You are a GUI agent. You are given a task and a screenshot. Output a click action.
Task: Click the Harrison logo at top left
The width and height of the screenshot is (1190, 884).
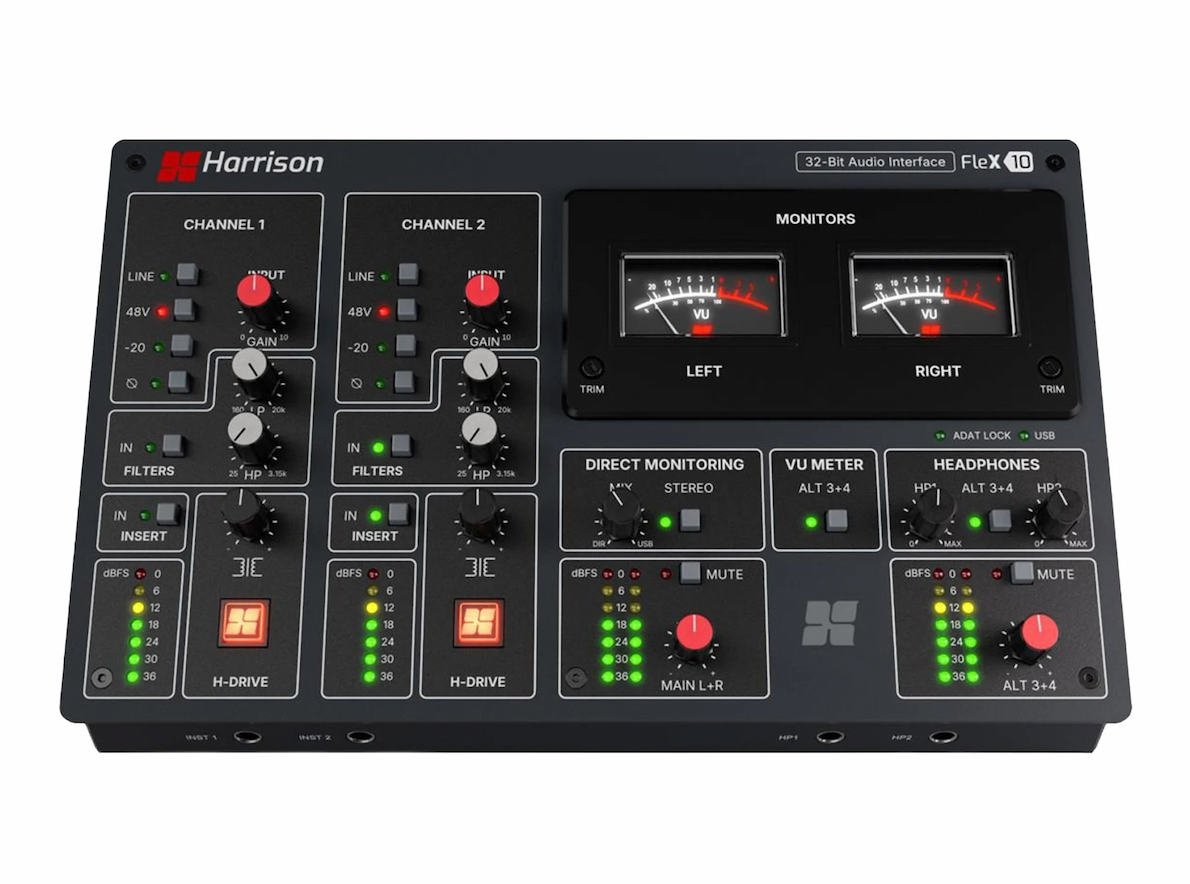[240, 165]
